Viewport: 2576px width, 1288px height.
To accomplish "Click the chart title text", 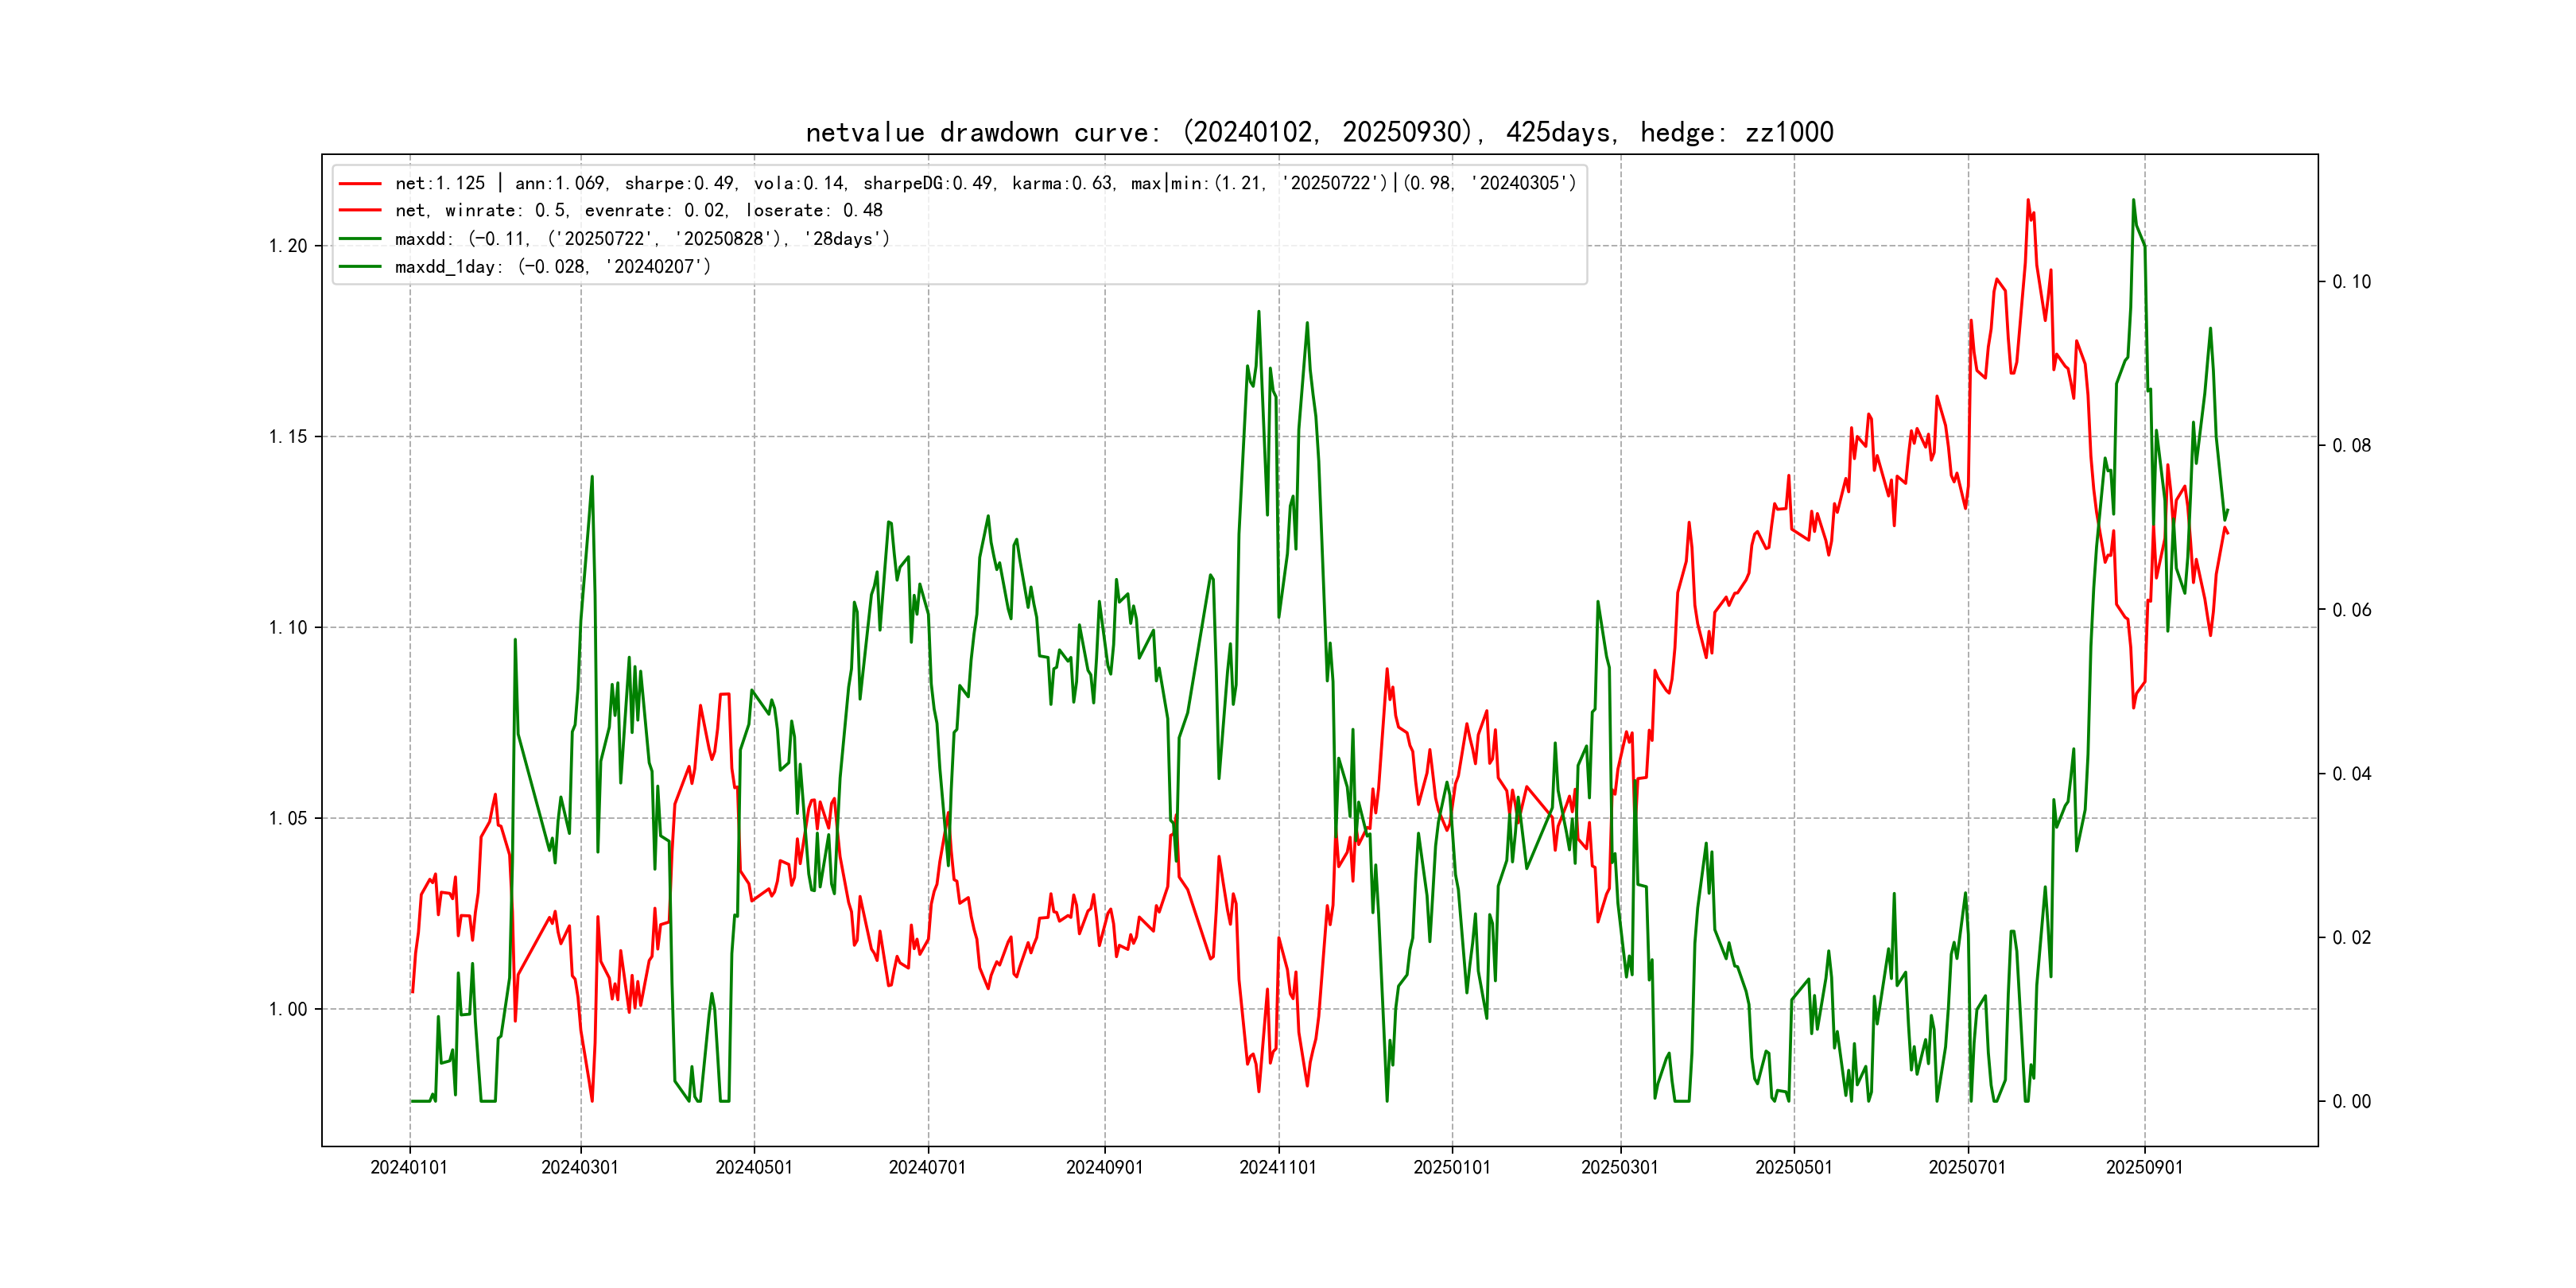I will (x=1319, y=132).
